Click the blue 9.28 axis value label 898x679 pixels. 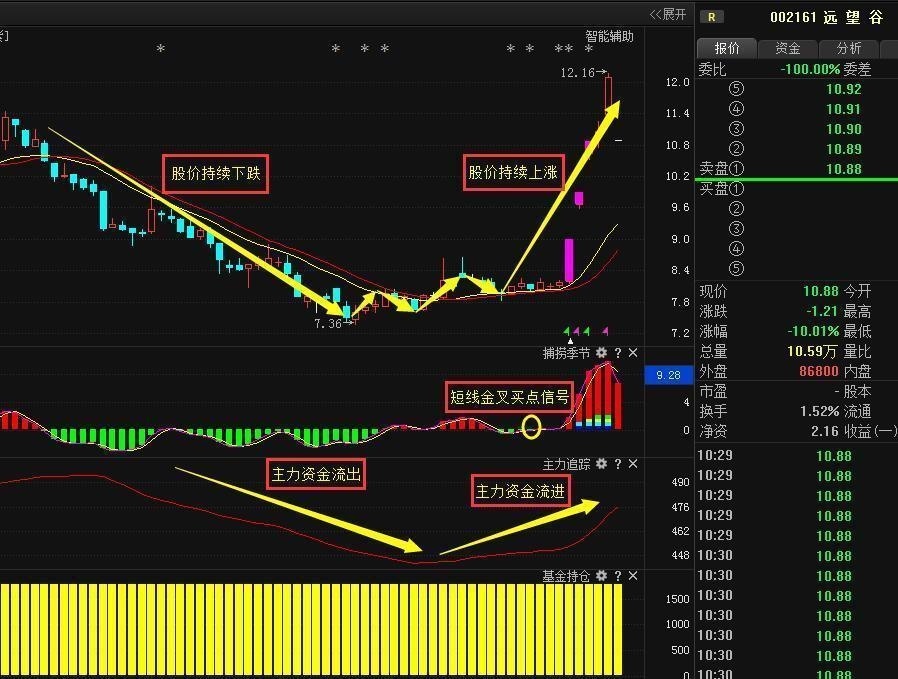(668, 376)
